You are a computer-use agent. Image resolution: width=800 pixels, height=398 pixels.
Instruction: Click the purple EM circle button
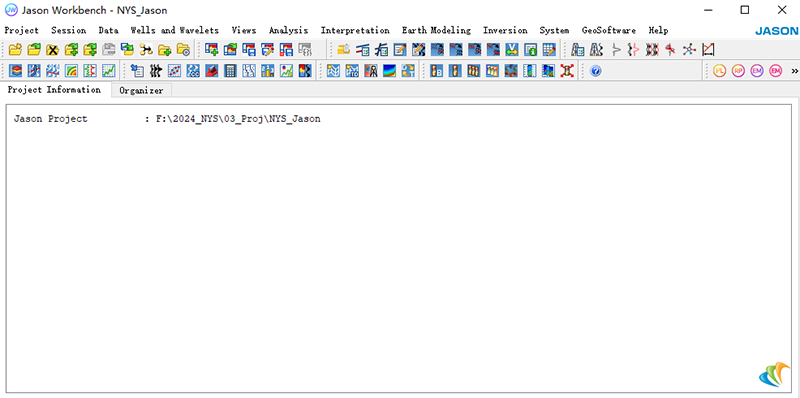(757, 70)
